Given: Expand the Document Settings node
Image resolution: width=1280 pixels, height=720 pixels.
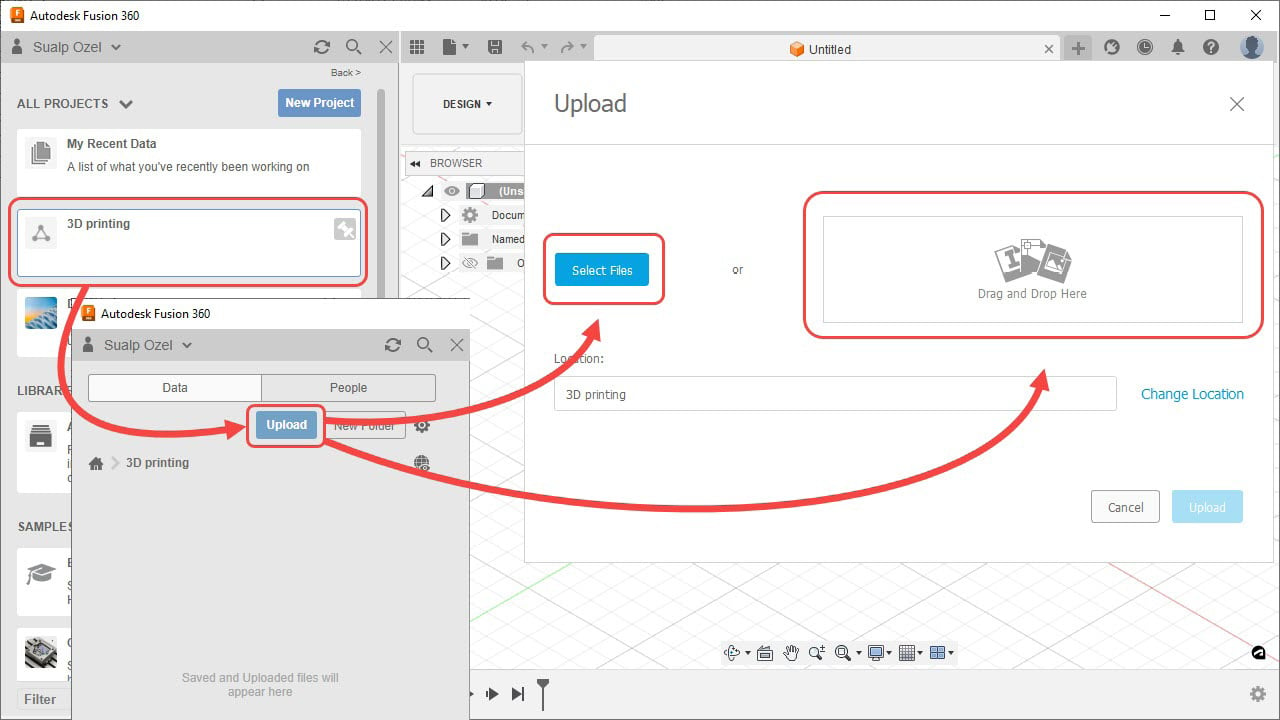Looking at the screenshot, I should pos(446,215).
